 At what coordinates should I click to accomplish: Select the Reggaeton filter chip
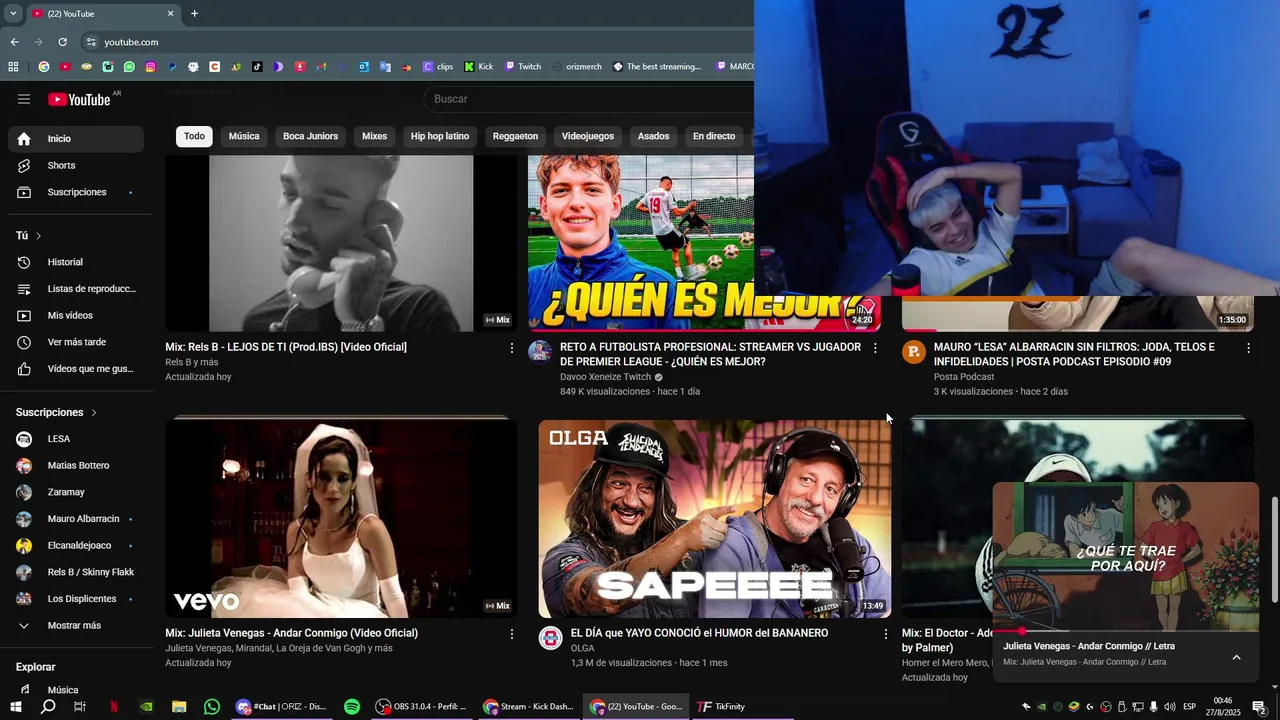[x=515, y=136]
